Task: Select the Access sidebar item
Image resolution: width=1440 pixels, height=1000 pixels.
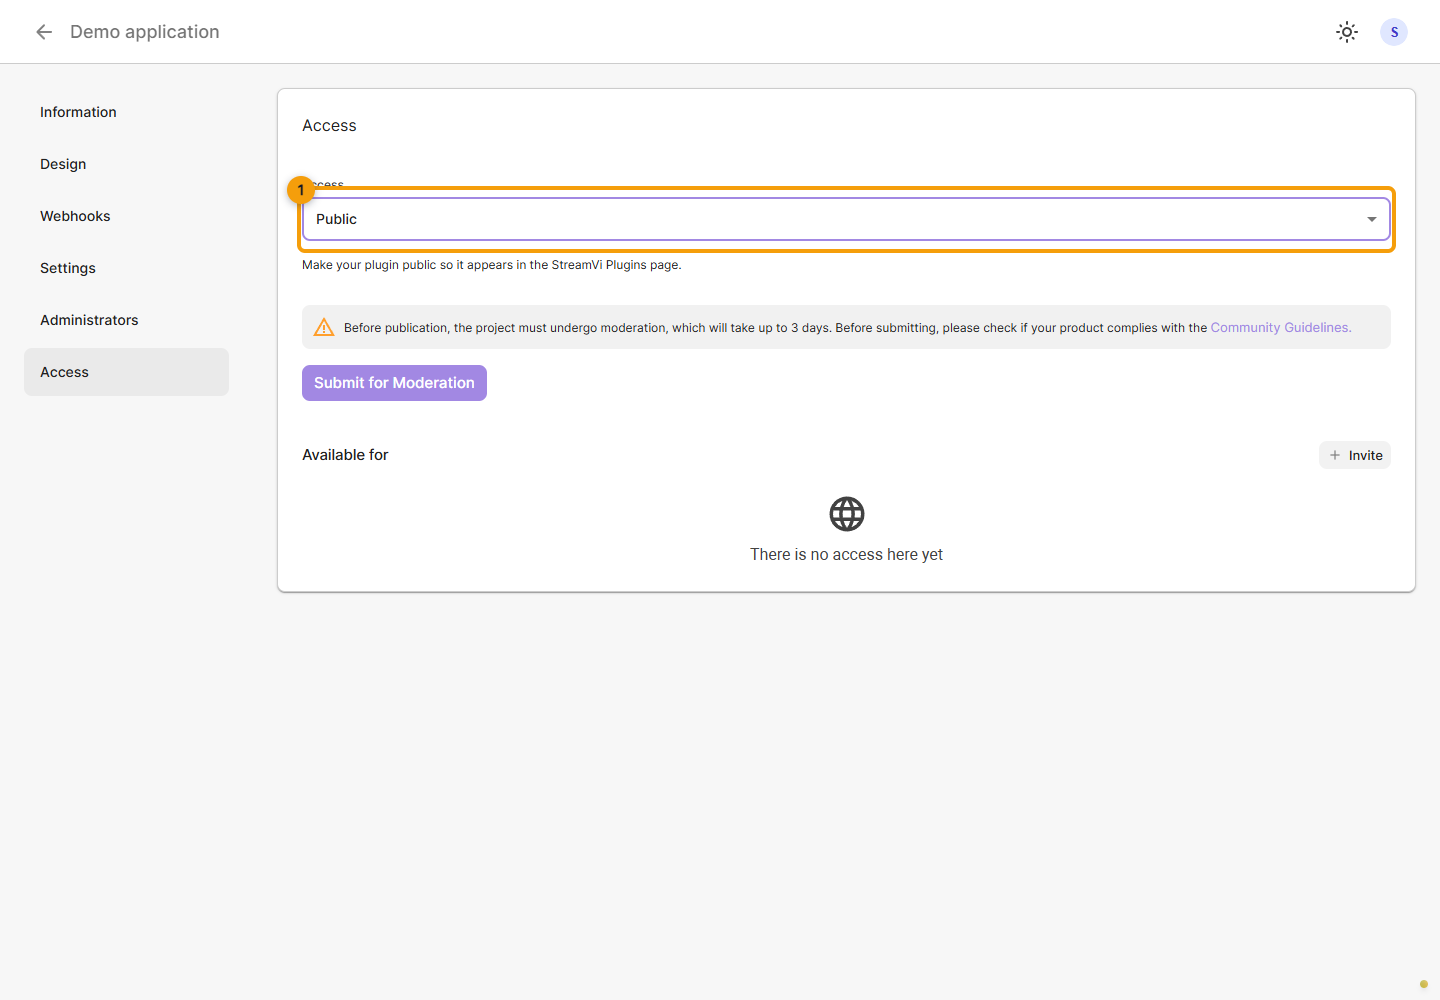Action: 126,372
